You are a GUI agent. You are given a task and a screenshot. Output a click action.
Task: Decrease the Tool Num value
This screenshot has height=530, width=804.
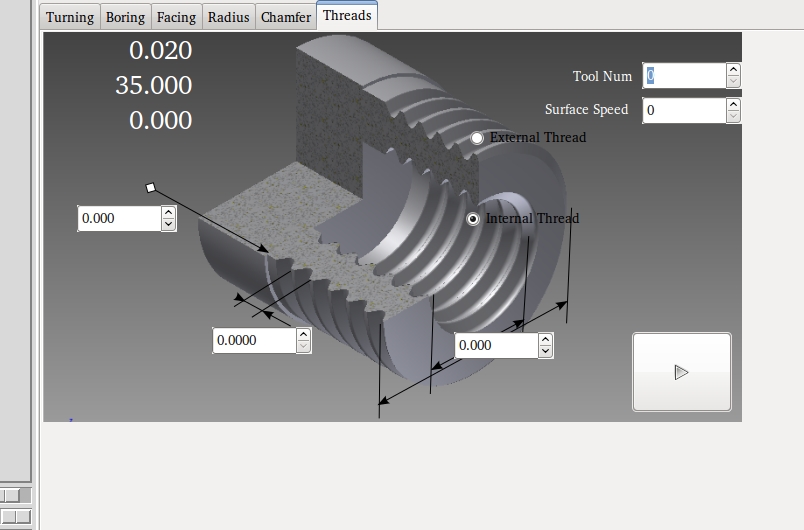(x=733, y=81)
